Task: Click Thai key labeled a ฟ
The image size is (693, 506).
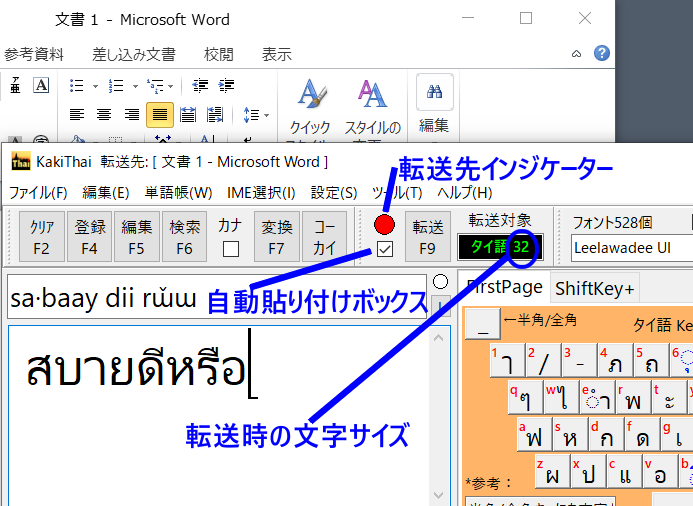Action: [535, 434]
